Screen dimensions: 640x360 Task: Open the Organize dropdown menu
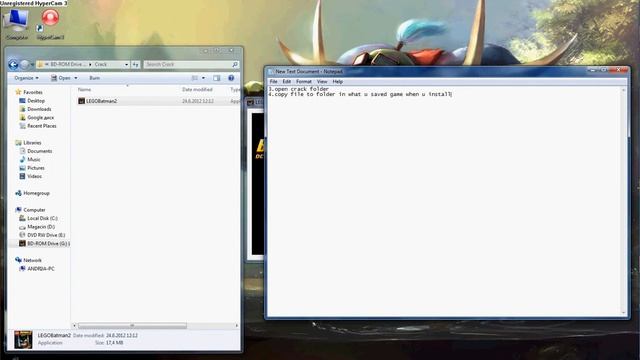pos(26,78)
